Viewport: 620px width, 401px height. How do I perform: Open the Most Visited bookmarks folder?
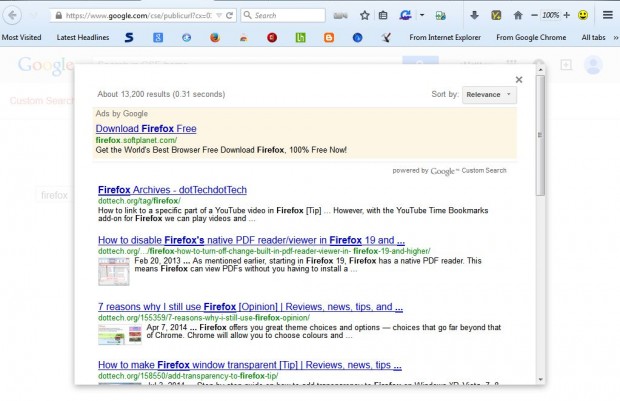(21, 38)
